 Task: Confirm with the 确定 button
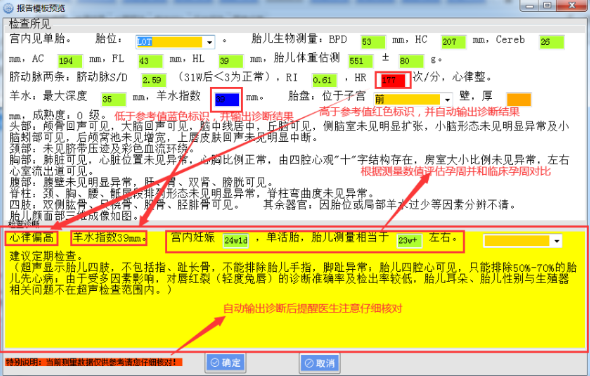pyautogui.click(x=225, y=363)
